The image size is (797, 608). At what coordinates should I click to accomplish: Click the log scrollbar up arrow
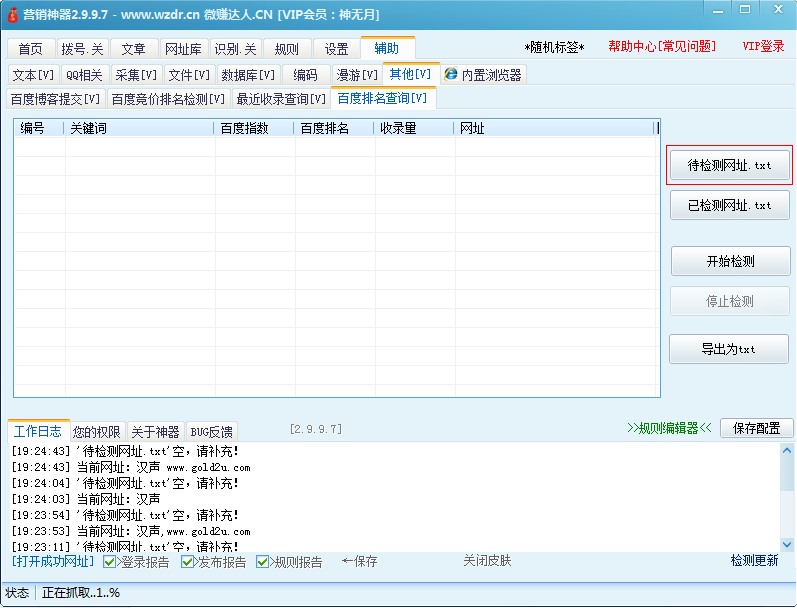coord(787,450)
